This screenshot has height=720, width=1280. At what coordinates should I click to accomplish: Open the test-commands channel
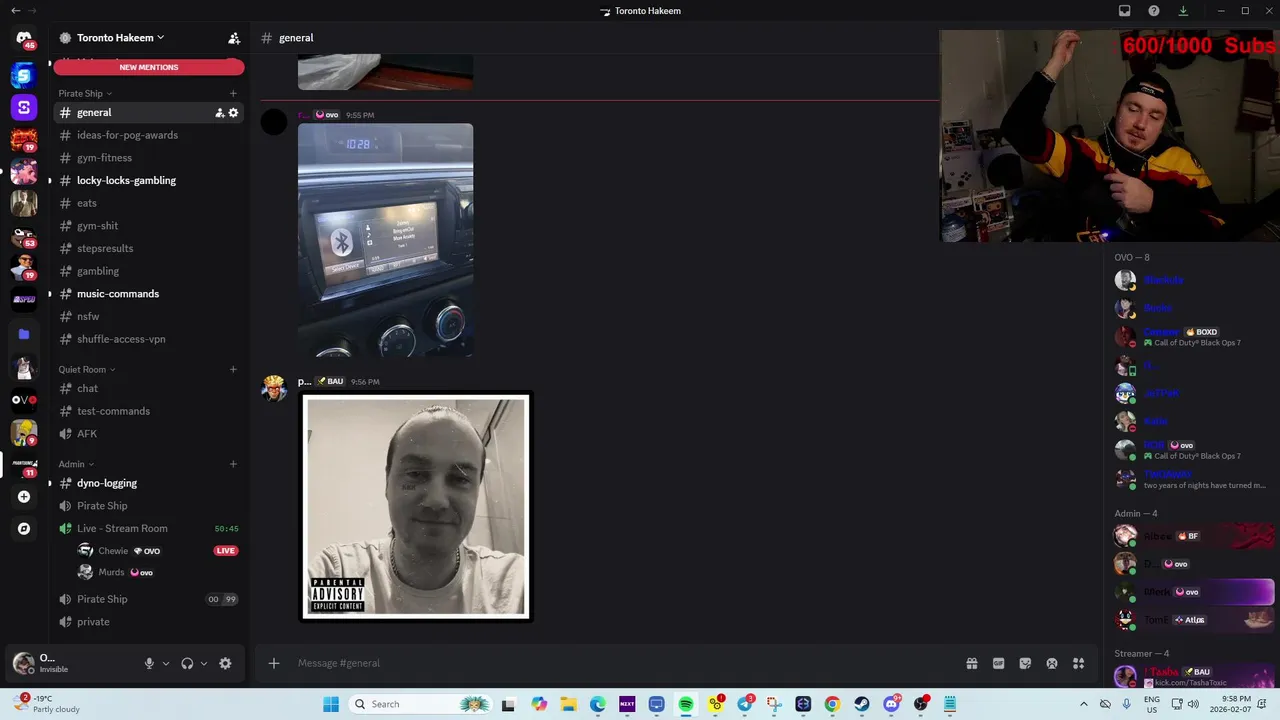(149, 411)
